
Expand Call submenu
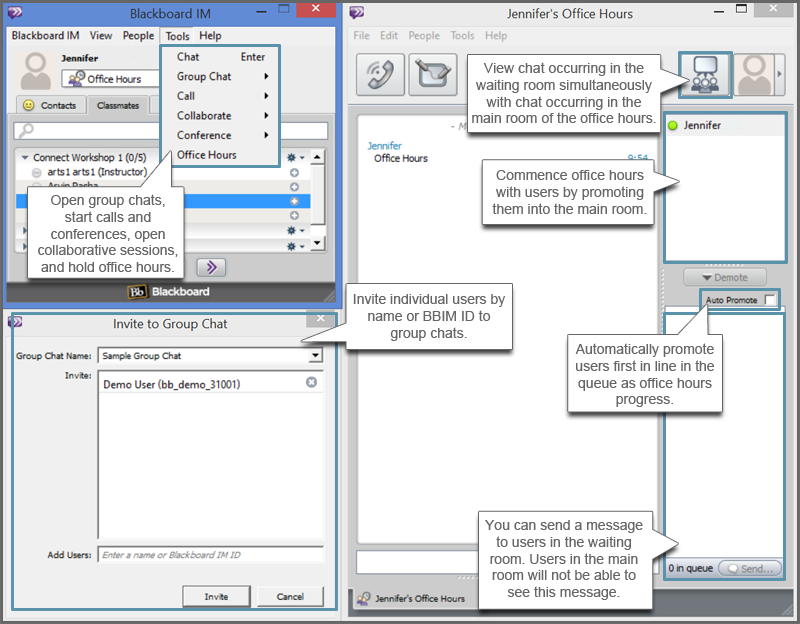coord(220,96)
